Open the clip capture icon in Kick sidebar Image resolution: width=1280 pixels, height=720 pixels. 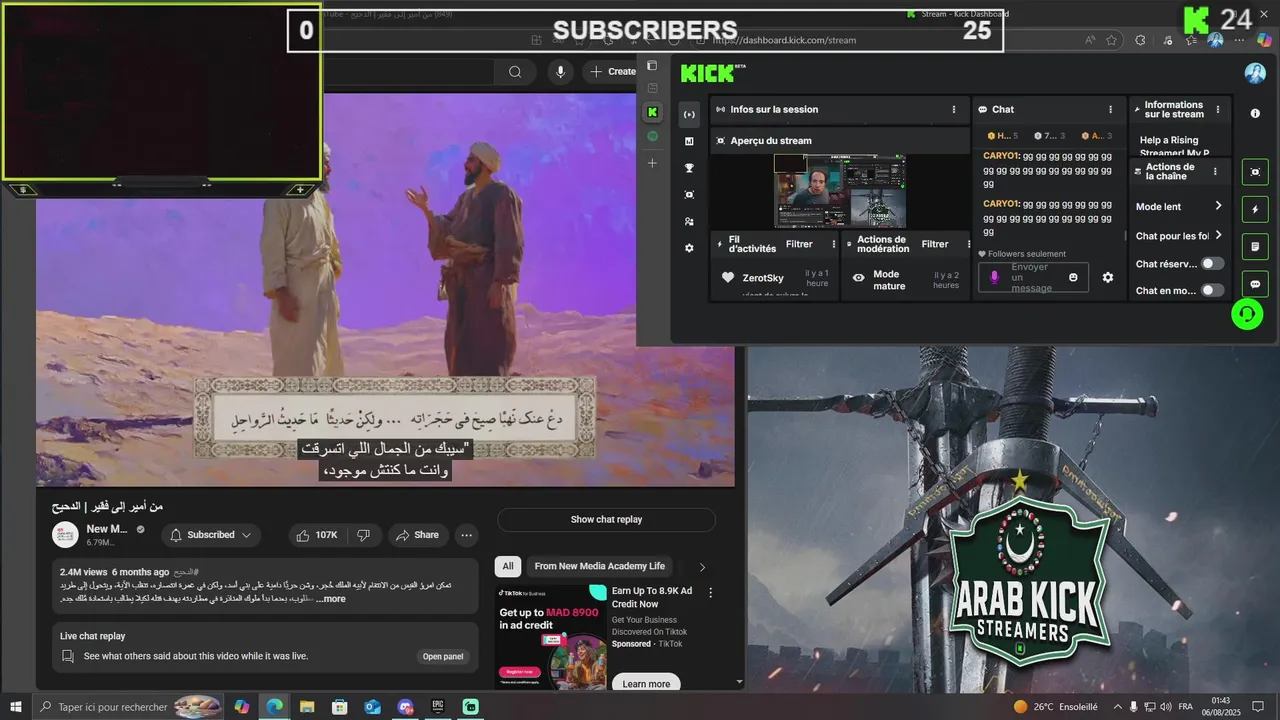[x=689, y=194]
